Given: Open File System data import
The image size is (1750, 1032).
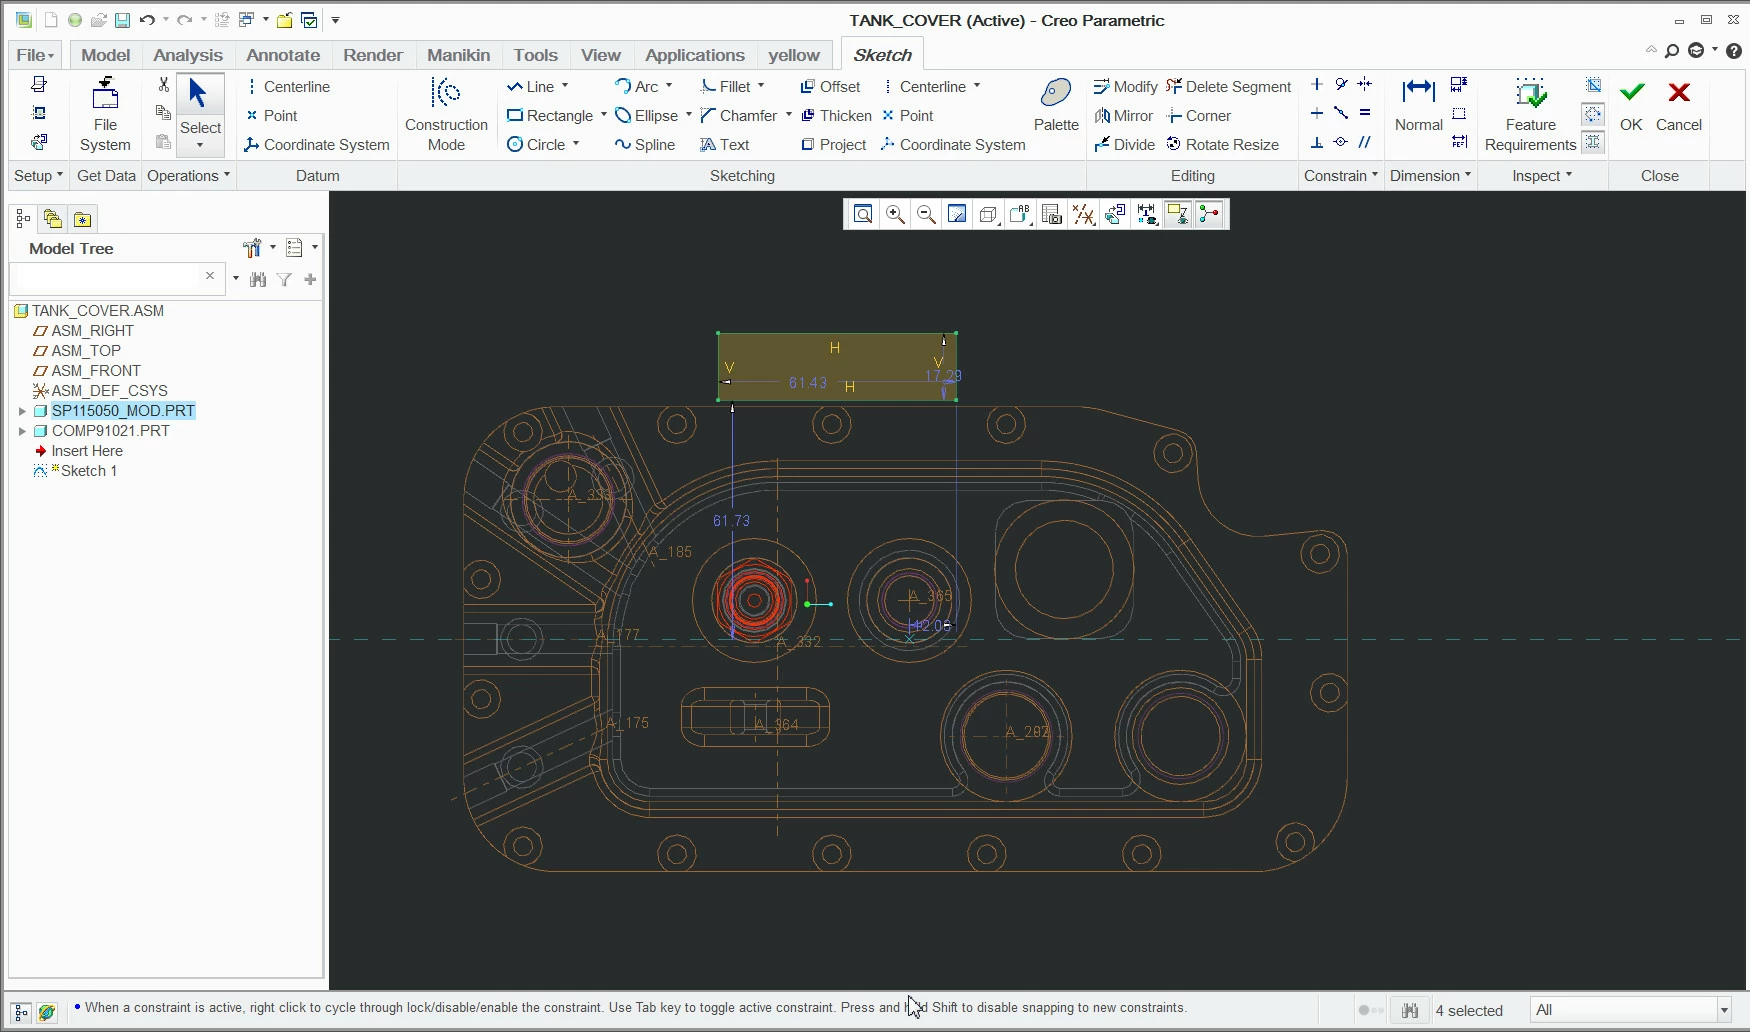Looking at the screenshot, I should point(105,115).
